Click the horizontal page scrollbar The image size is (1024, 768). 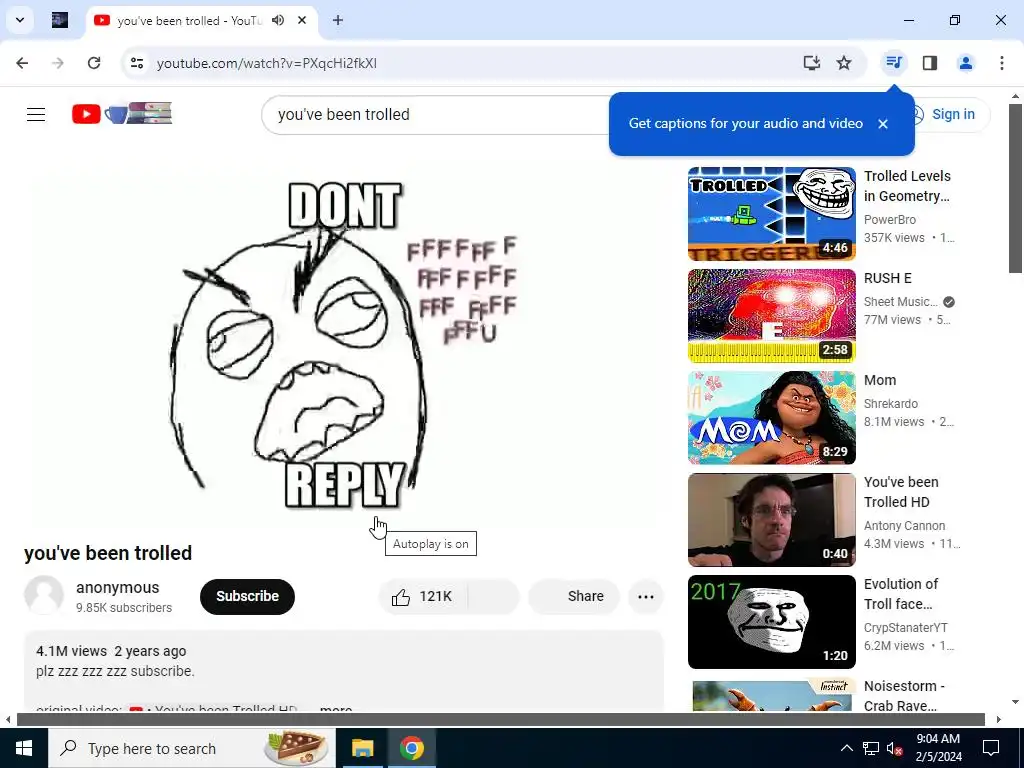pyautogui.click(x=500, y=720)
